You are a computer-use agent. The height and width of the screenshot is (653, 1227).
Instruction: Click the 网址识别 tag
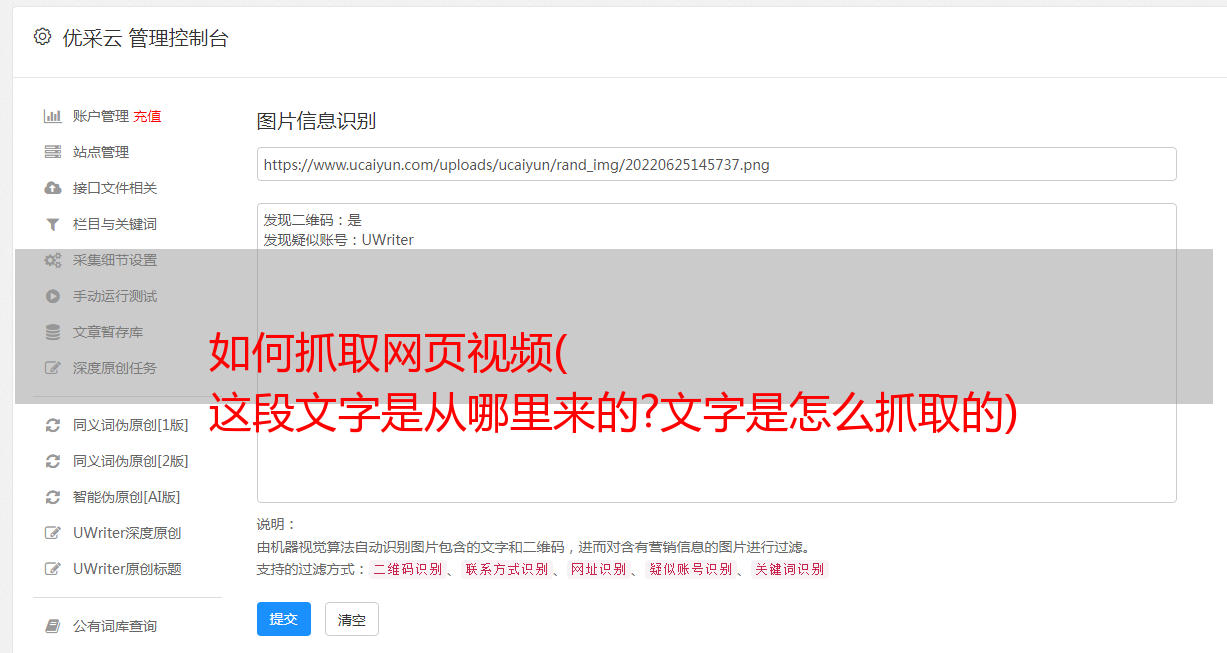(x=598, y=569)
